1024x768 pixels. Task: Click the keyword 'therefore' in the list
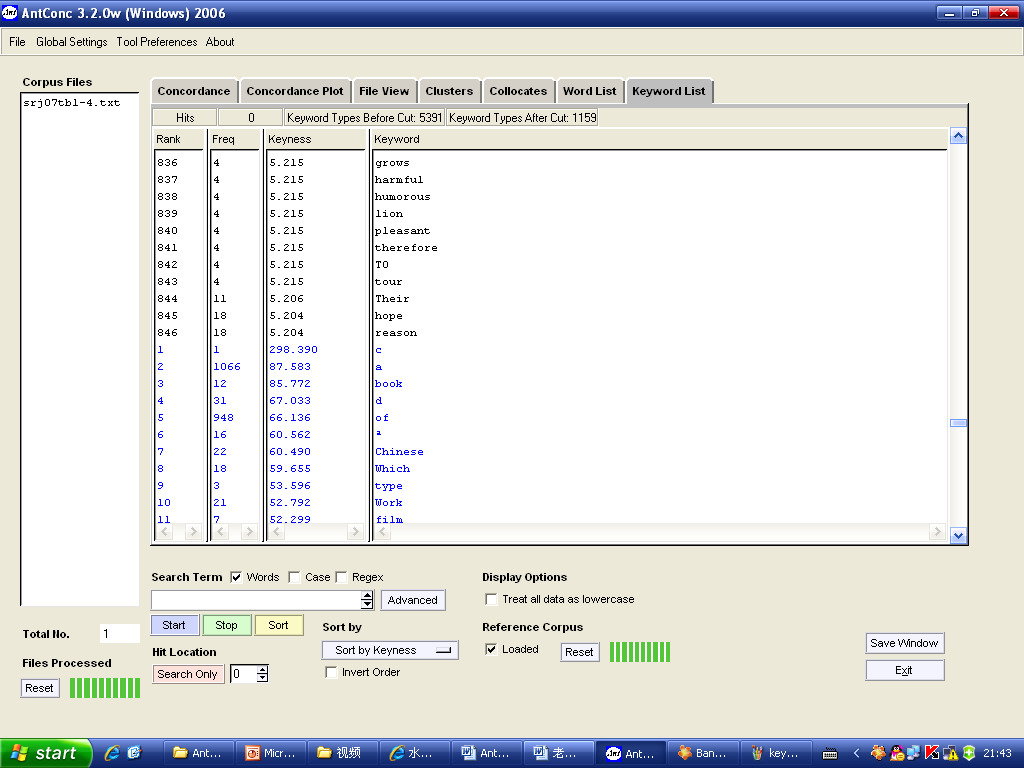coord(406,248)
